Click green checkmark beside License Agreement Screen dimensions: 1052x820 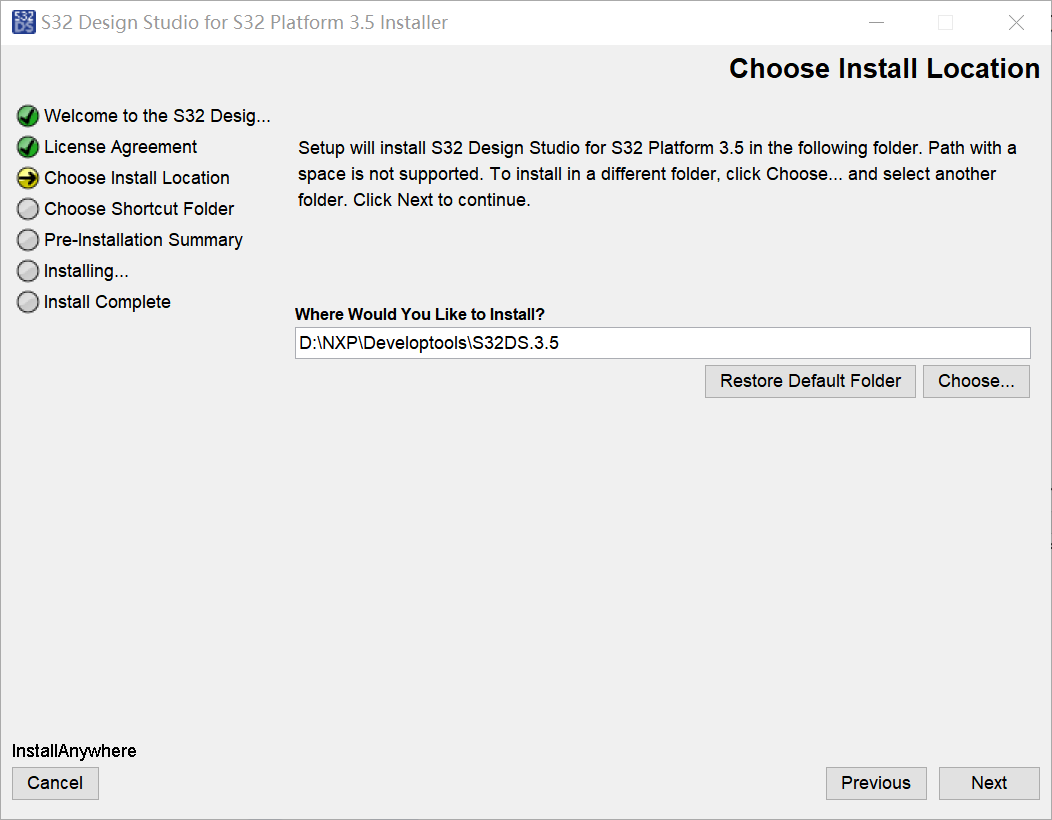click(x=28, y=147)
